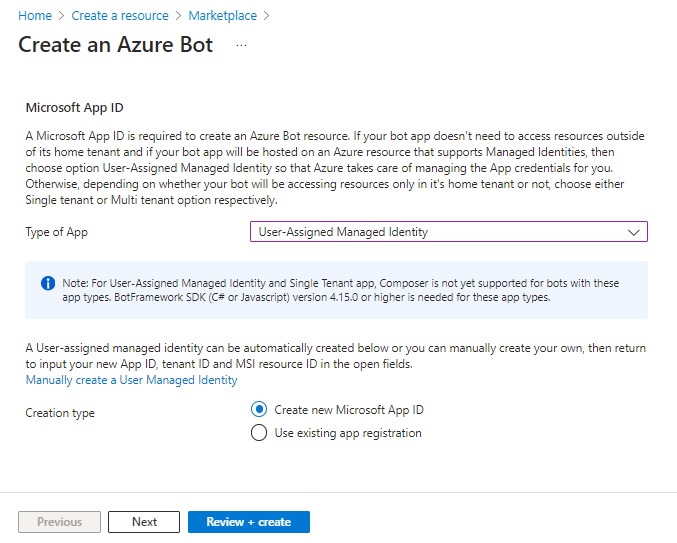The image size is (677, 543).
Task: Go to Home in the breadcrumb
Action: (x=35, y=16)
